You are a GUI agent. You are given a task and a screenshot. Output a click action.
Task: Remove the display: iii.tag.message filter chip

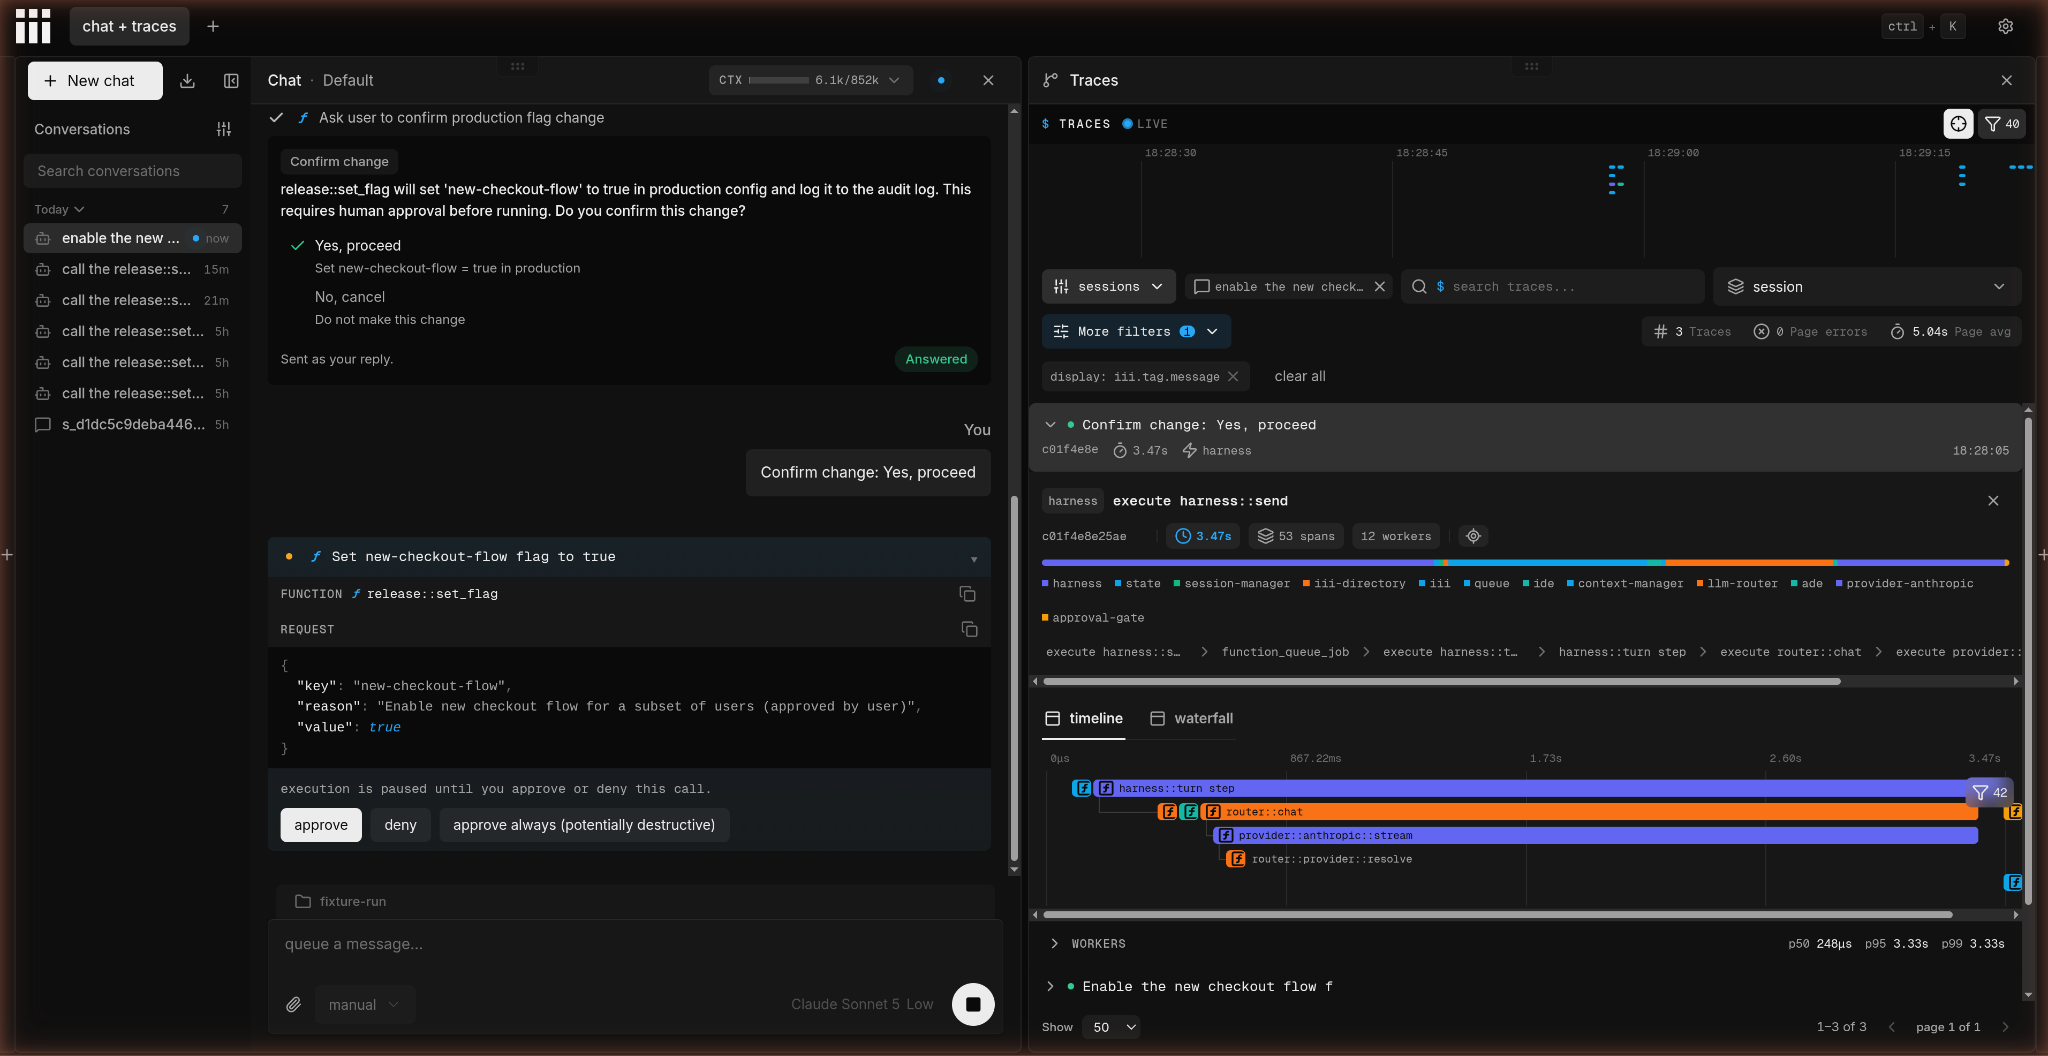[1233, 377]
